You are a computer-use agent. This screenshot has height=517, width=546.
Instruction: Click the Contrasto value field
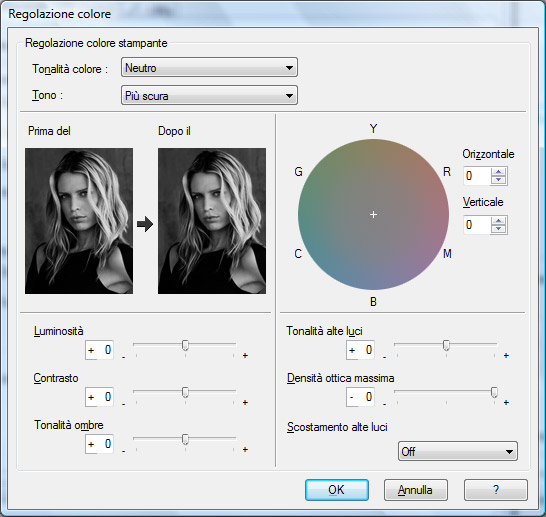pyautogui.click(x=100, y=397)
